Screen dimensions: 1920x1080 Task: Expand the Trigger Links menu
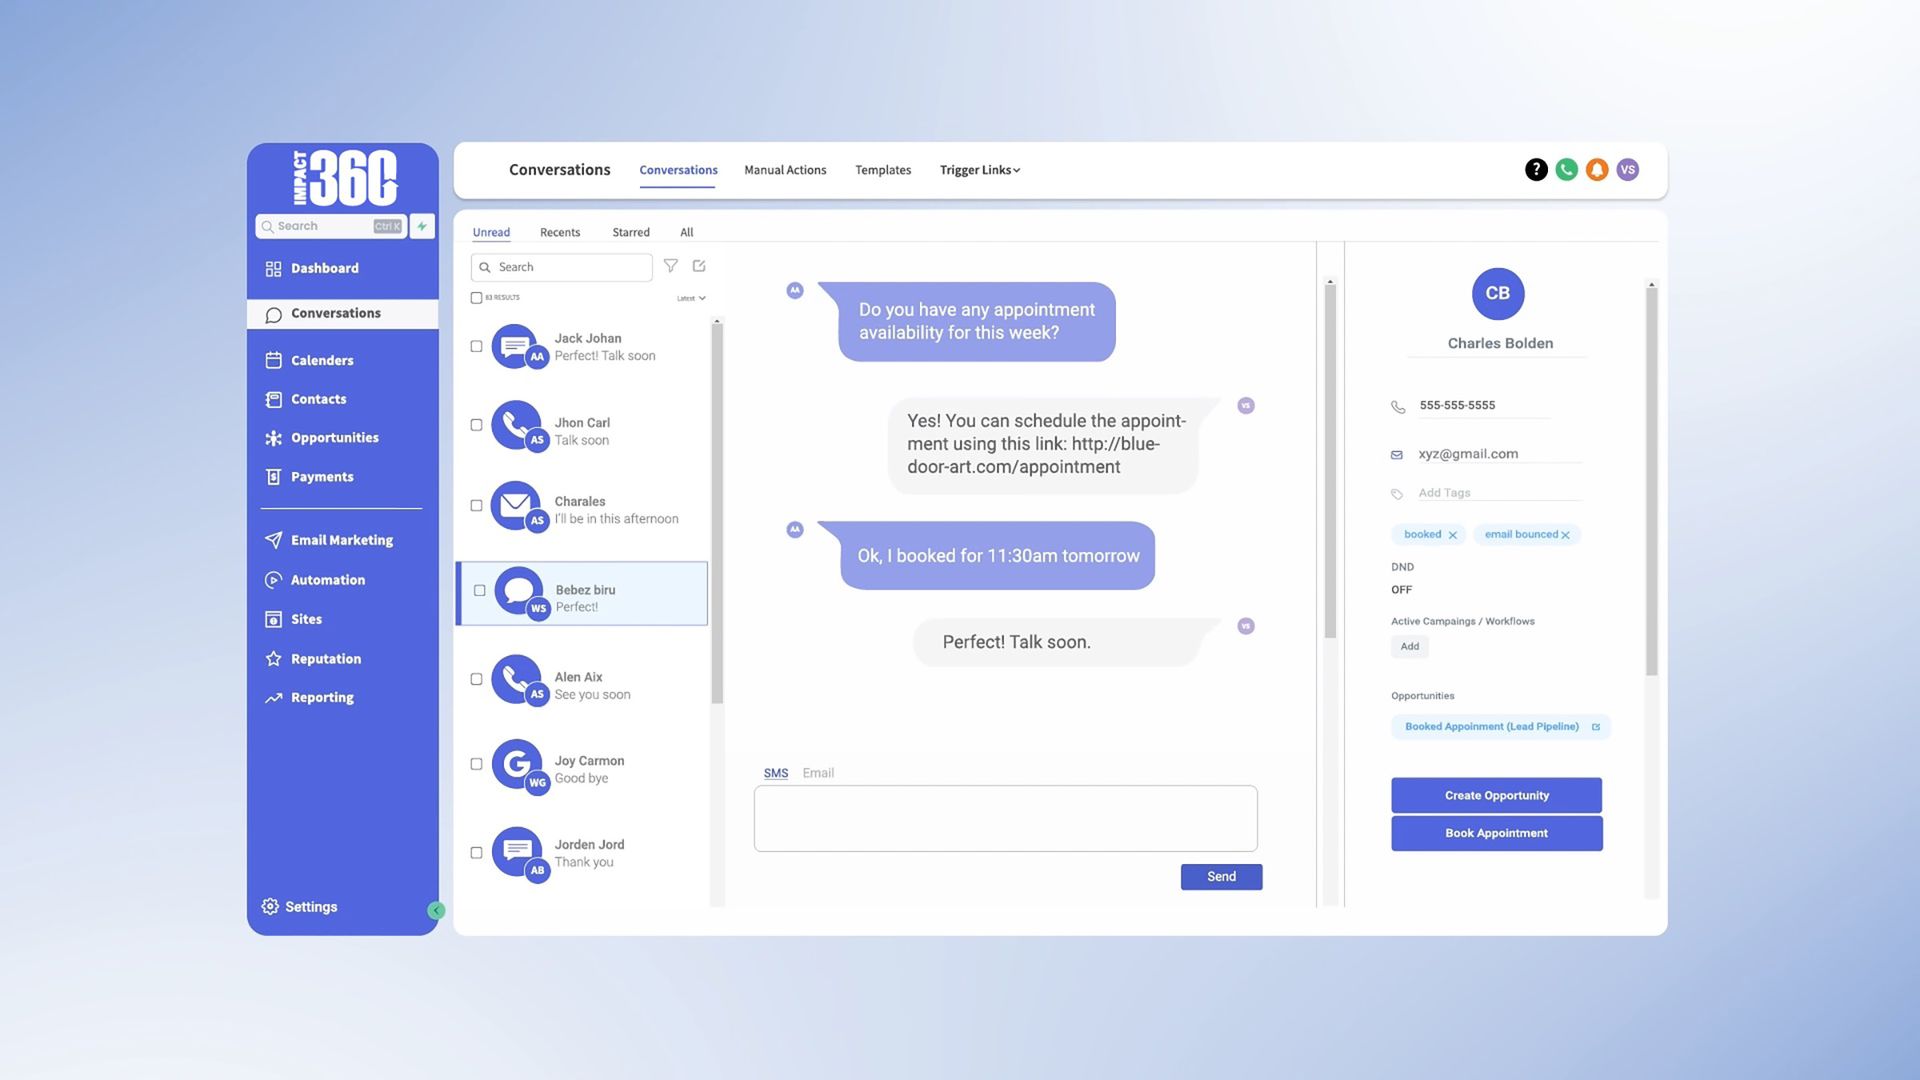[979, 170]
